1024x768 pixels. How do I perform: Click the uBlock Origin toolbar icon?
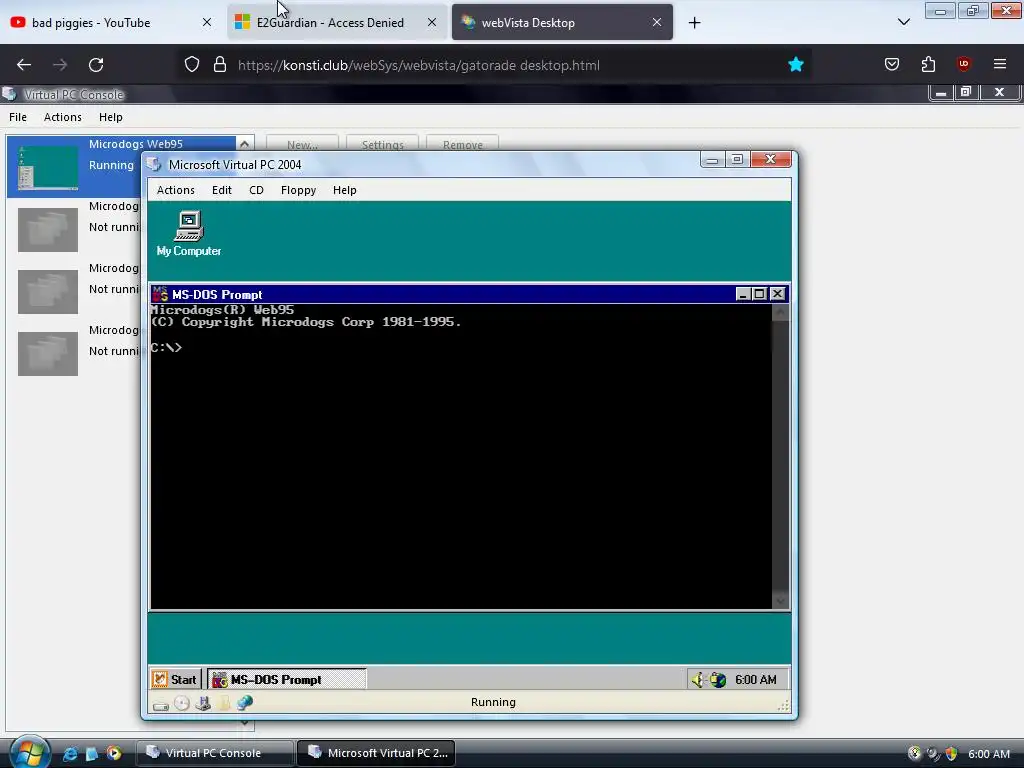(964, 64)
